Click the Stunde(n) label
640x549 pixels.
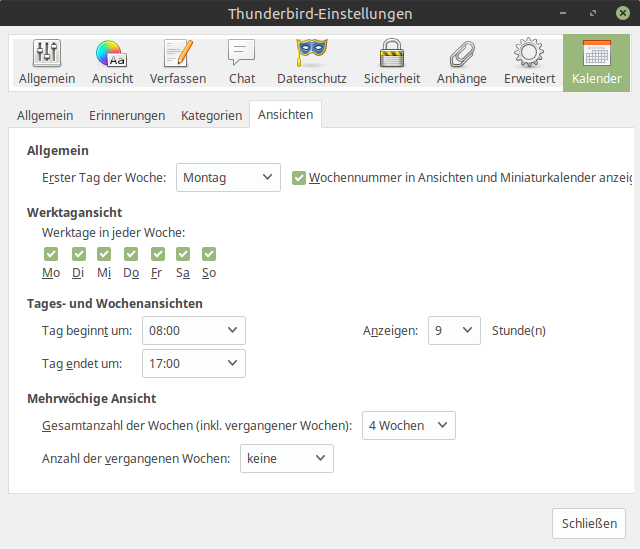click(x=518, y=331)
